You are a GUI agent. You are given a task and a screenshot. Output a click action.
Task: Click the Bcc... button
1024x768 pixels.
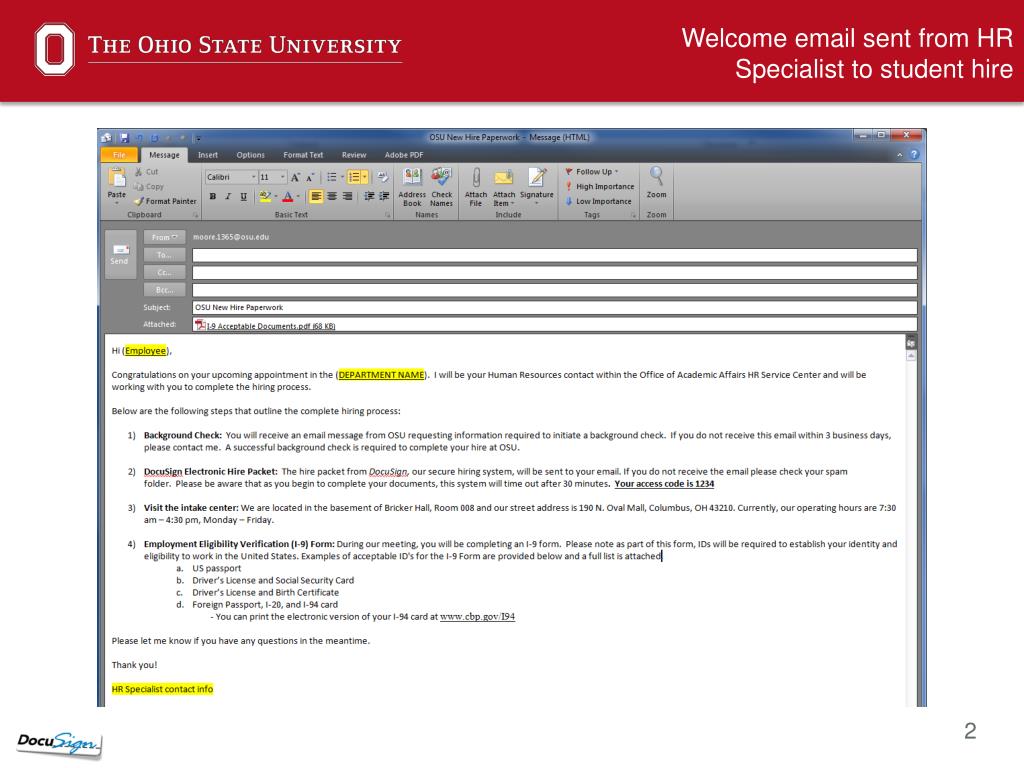(165, 290)
